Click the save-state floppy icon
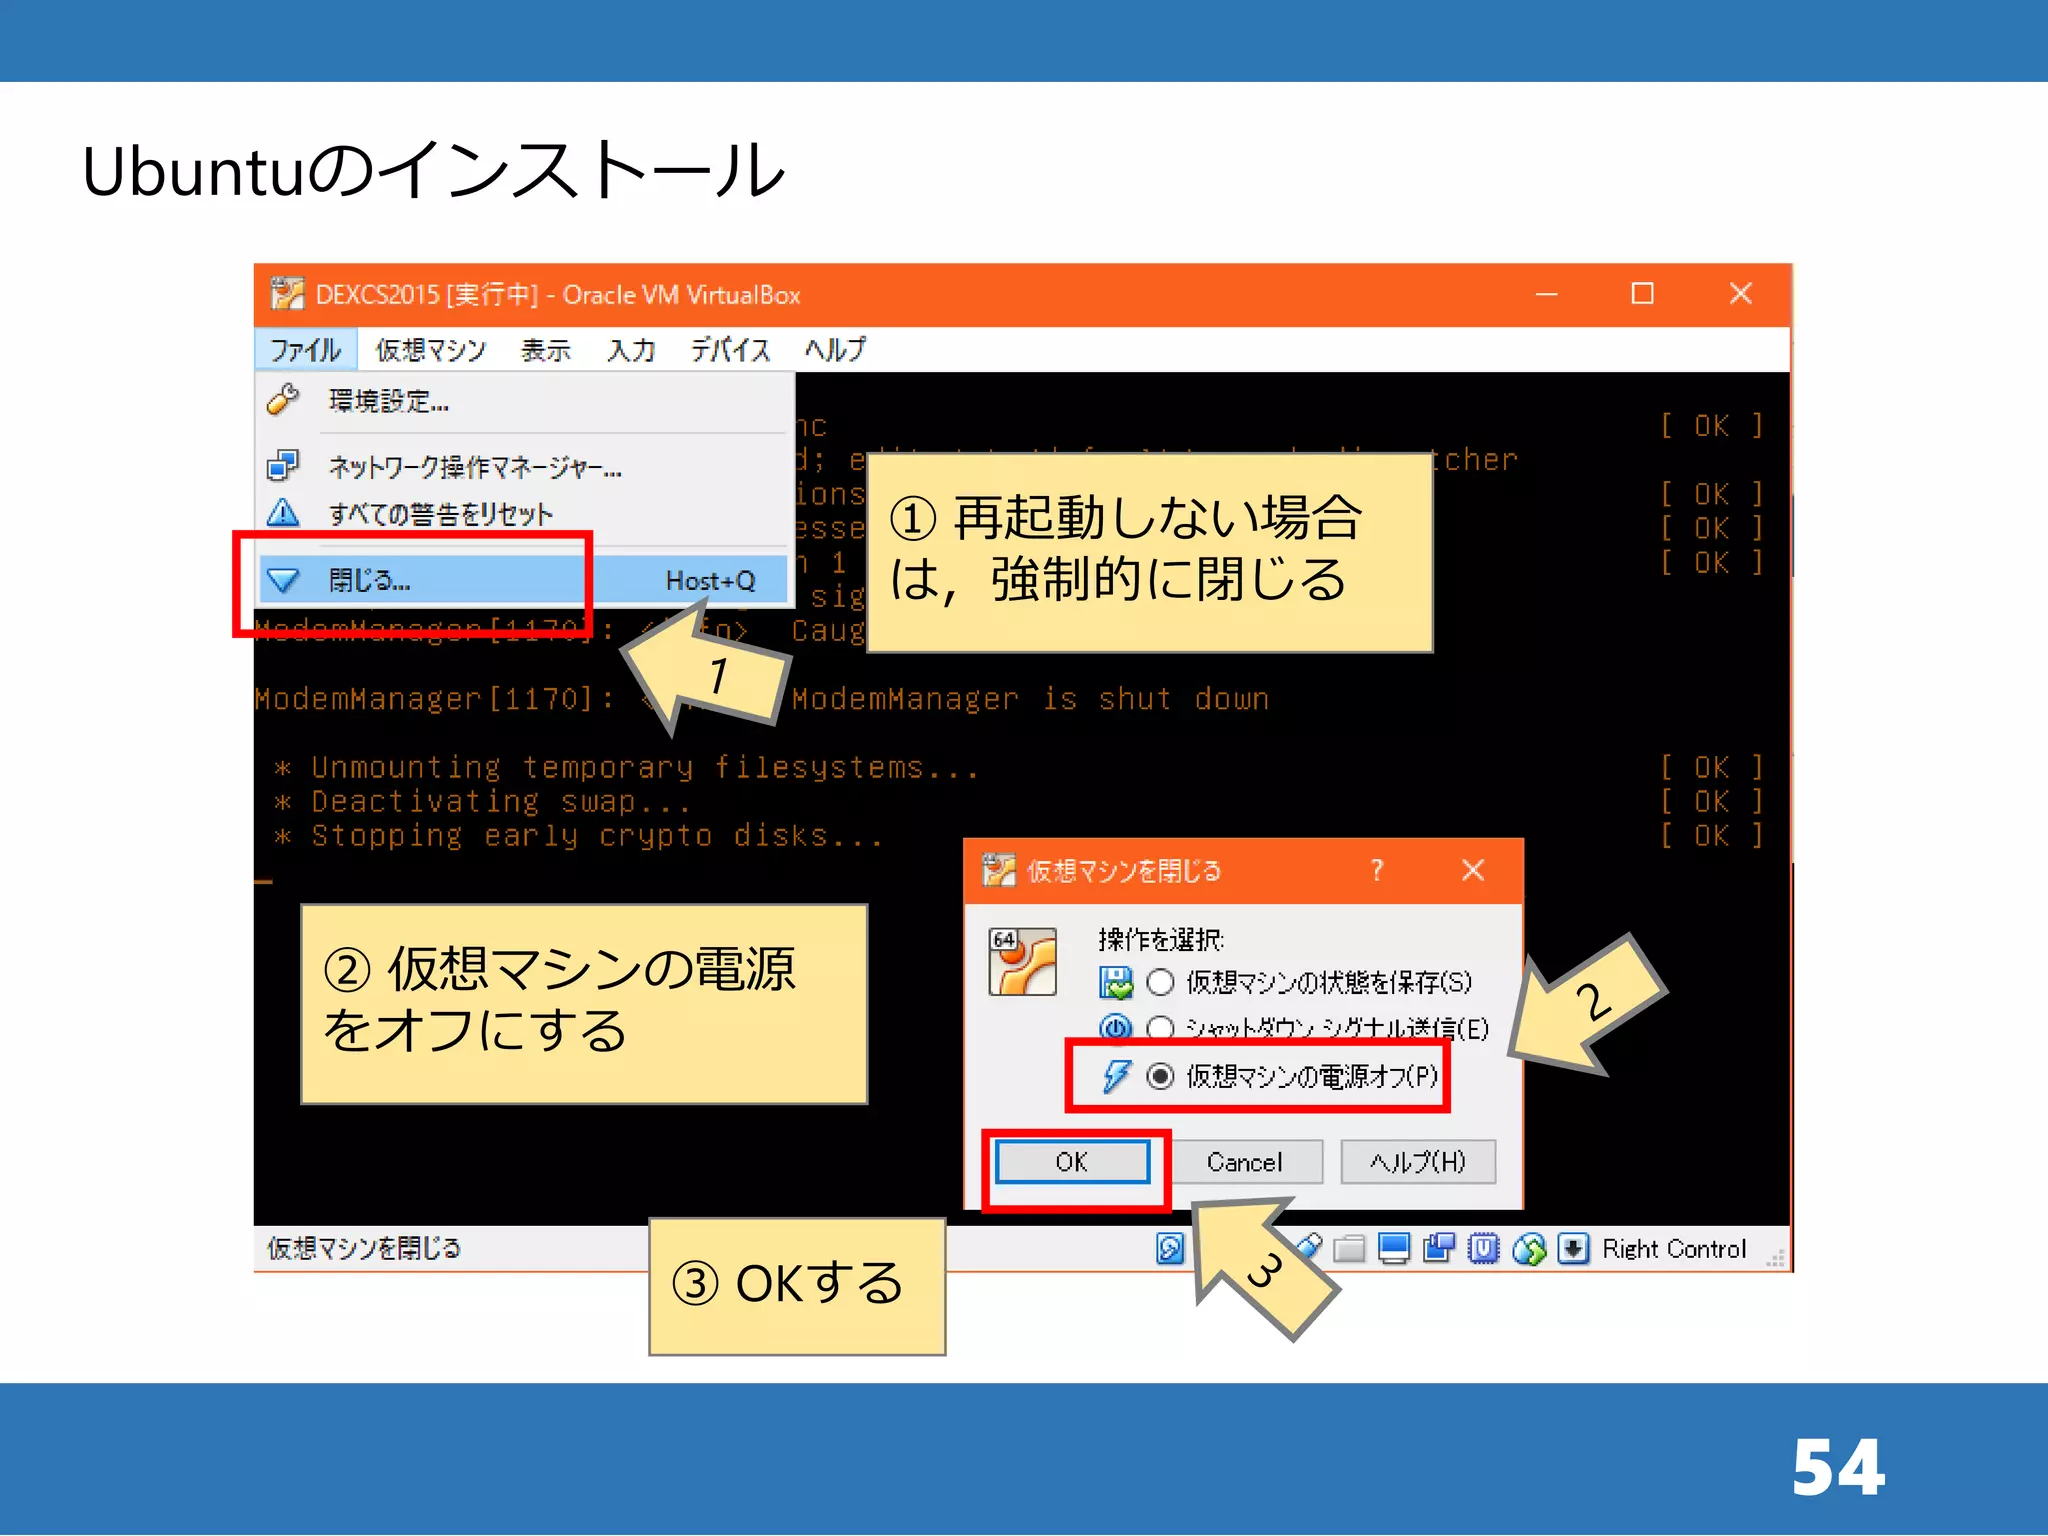This screenshot has width=2048, height=1536. [1116, 982]
